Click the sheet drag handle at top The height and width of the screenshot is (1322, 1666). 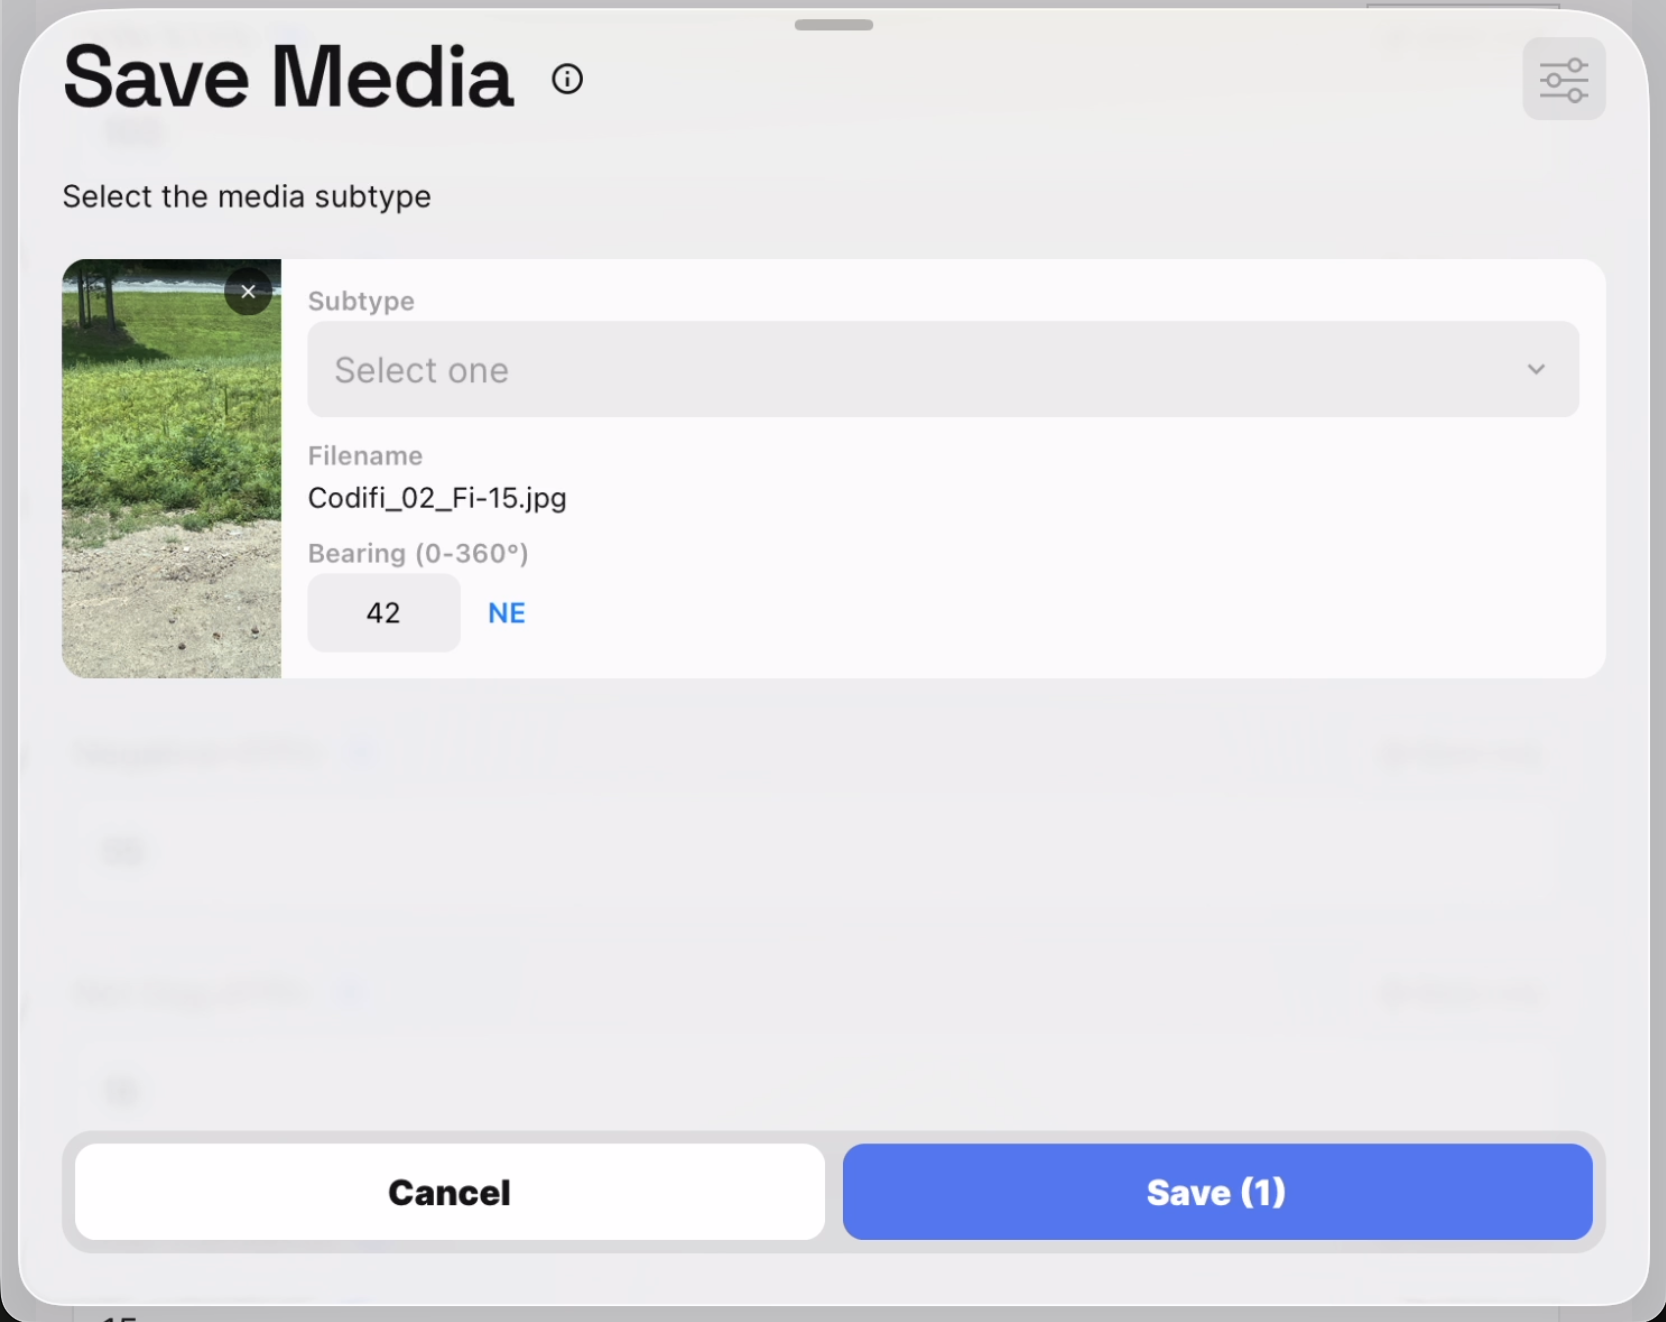point(834,25)
